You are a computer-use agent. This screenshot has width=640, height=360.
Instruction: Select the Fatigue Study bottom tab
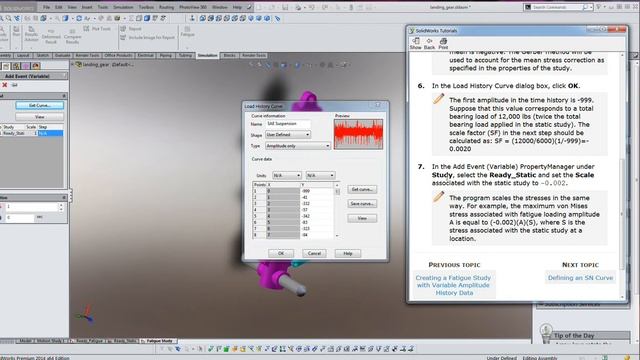[x=159, y=340]
